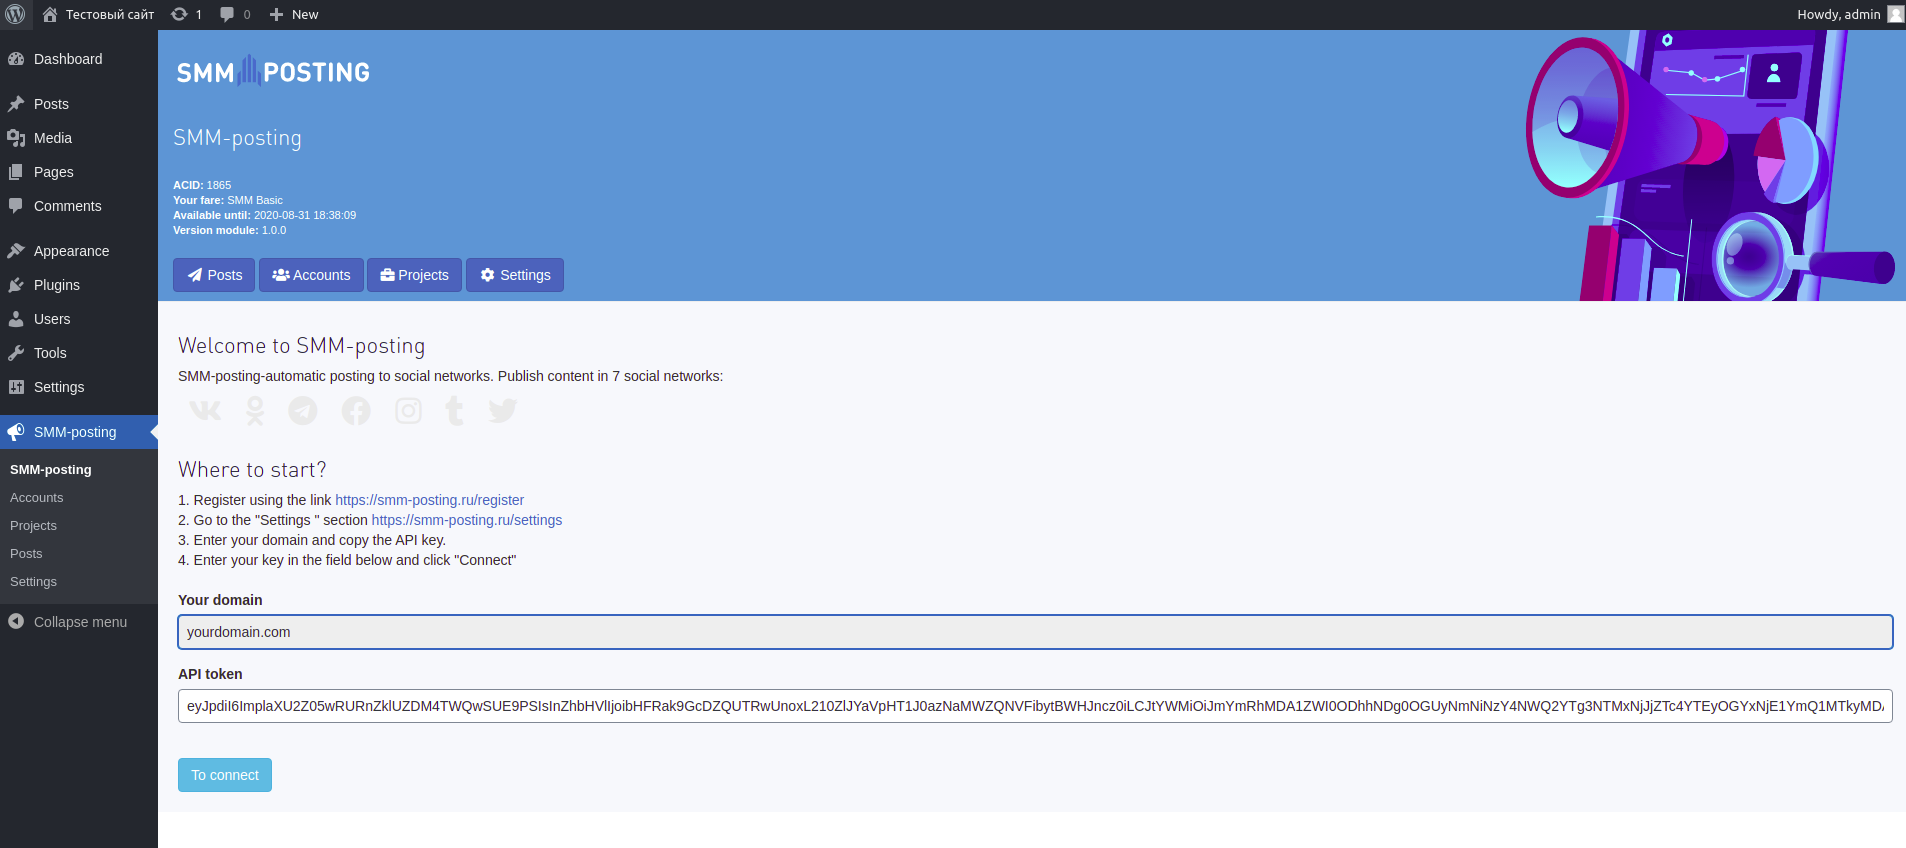Viewport: 1906px width, 848px height.
Task: Open the Posts tab in plugin header
Action: coord(214,275)
